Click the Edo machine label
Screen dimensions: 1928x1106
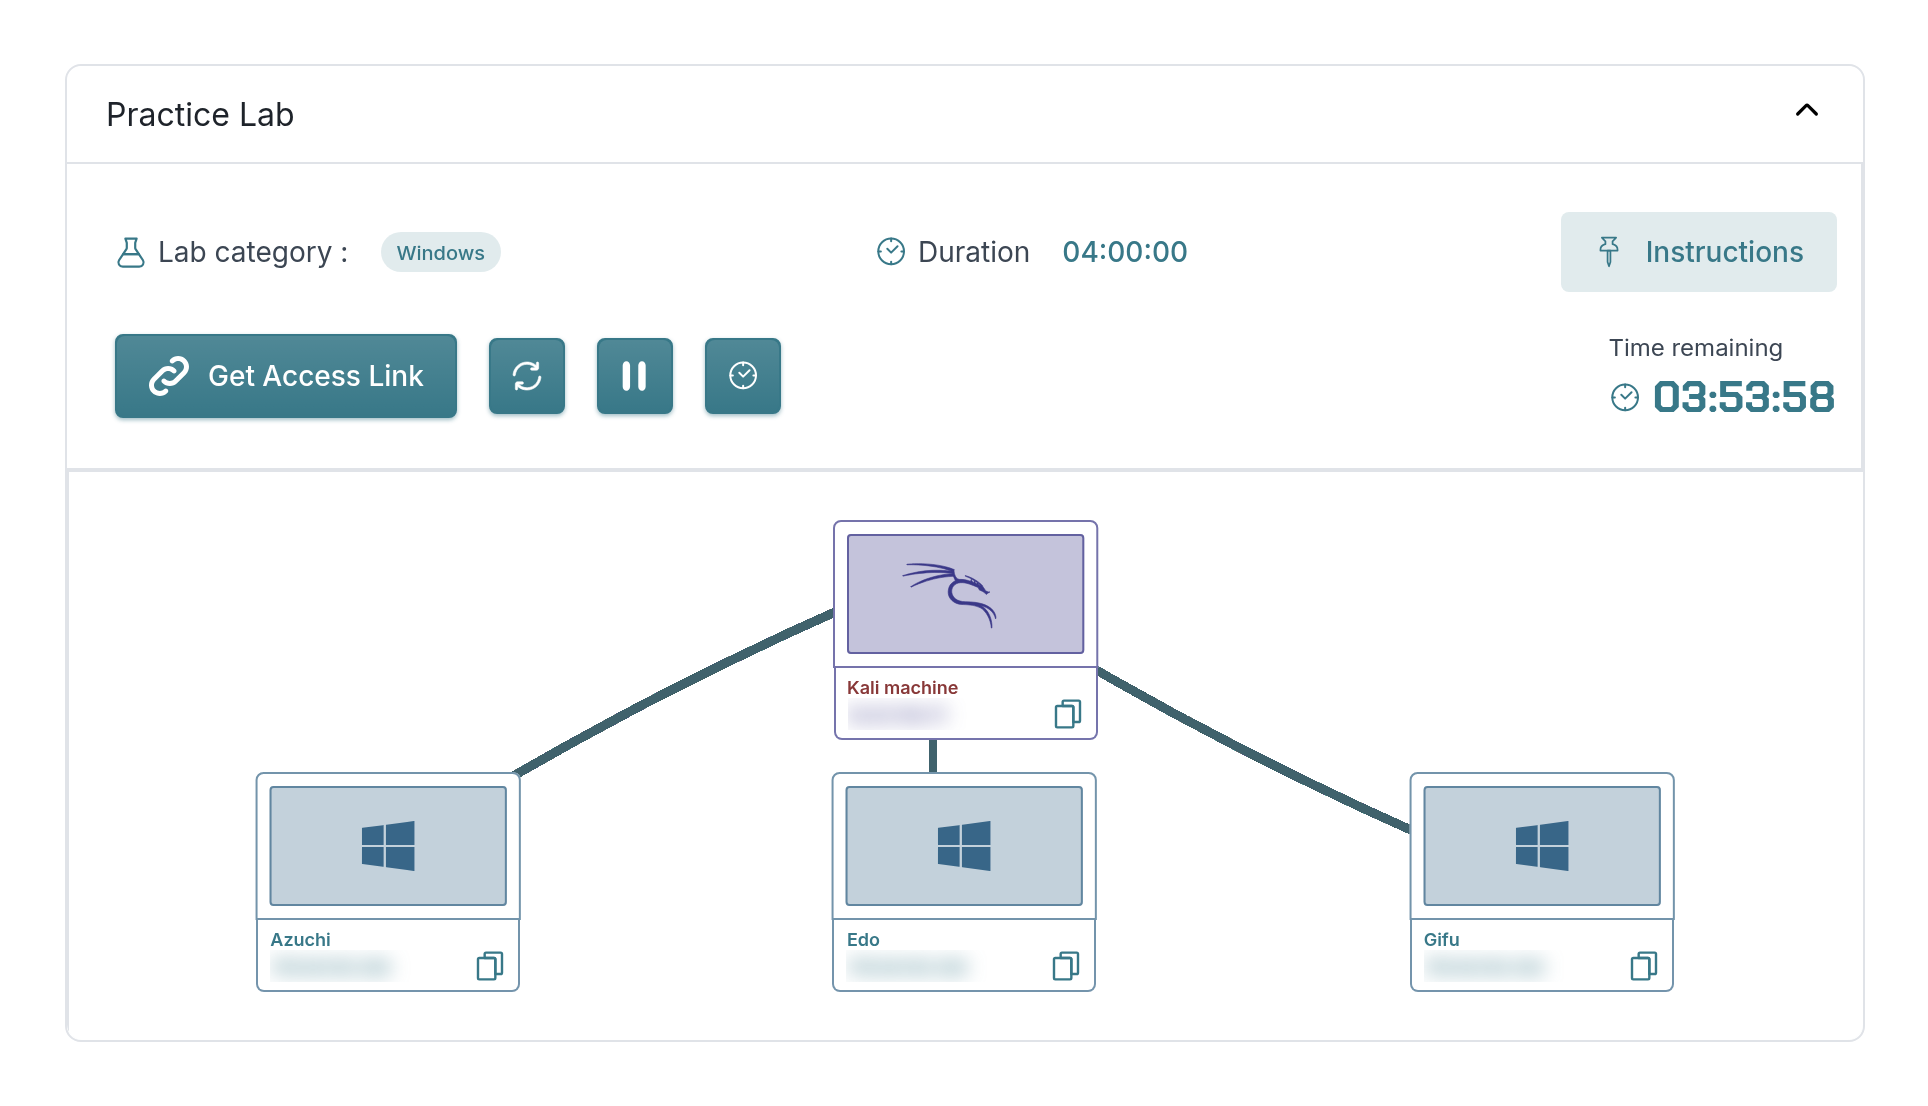coord(863,940)
